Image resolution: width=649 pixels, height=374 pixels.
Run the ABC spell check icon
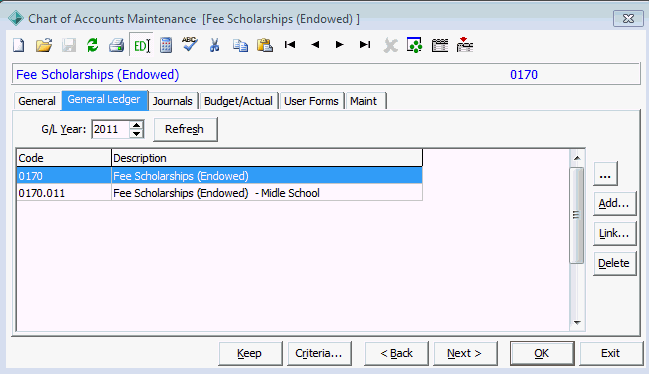click(190, 44)
